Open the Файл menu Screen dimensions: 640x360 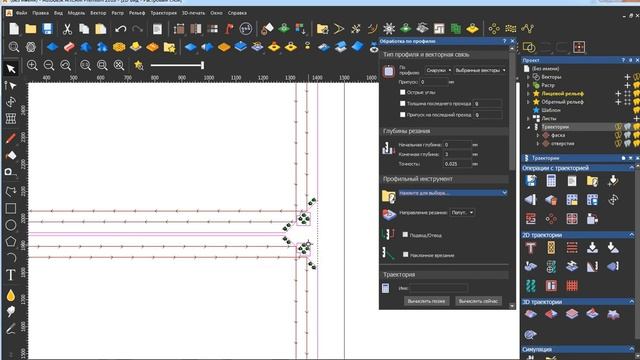click(21, 13)
